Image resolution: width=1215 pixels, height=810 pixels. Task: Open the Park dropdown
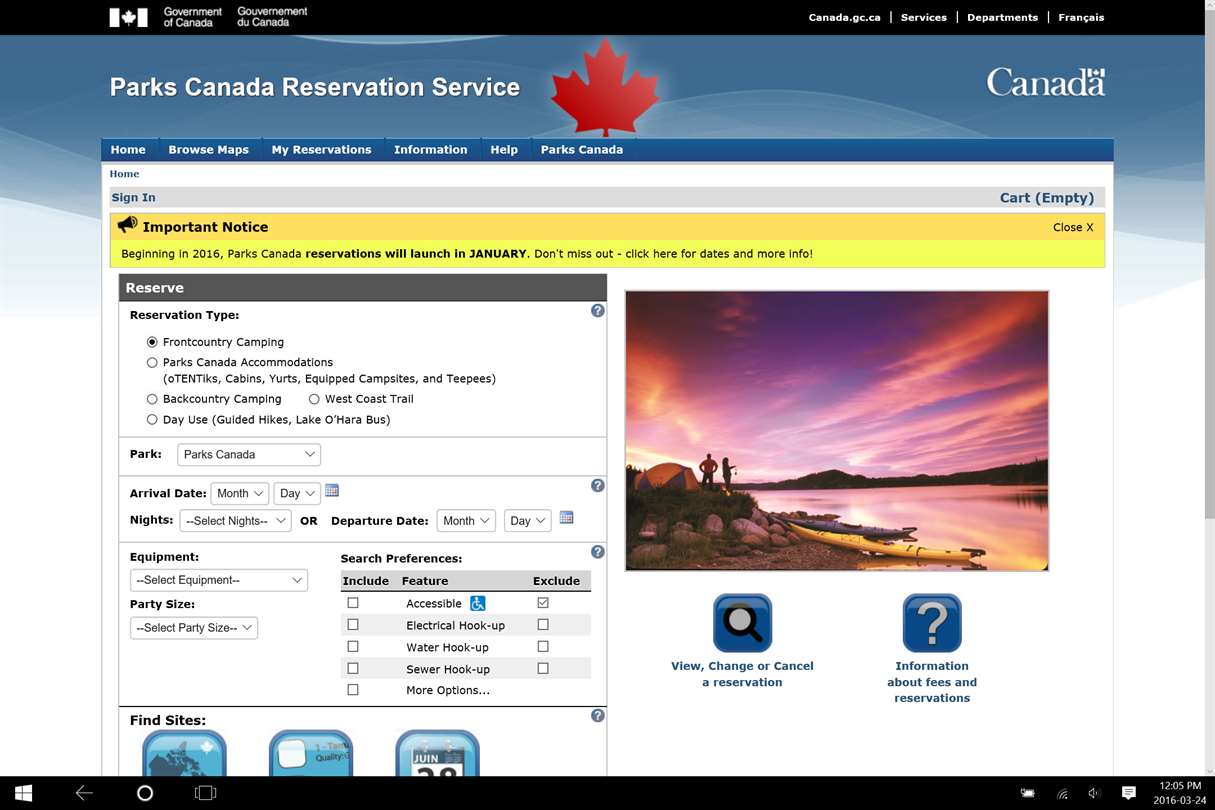coord(249,454)
